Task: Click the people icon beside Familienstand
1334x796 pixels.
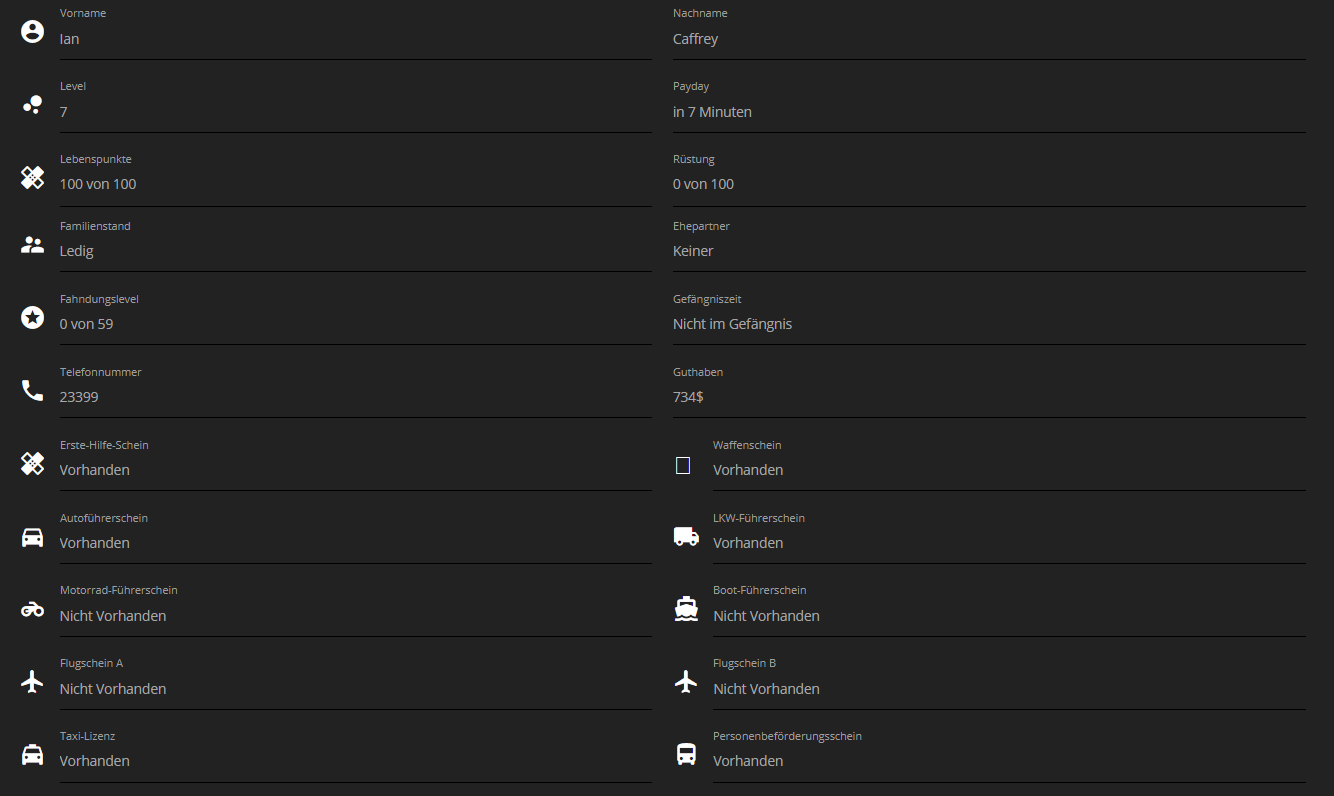Action: tap(32, 244)
